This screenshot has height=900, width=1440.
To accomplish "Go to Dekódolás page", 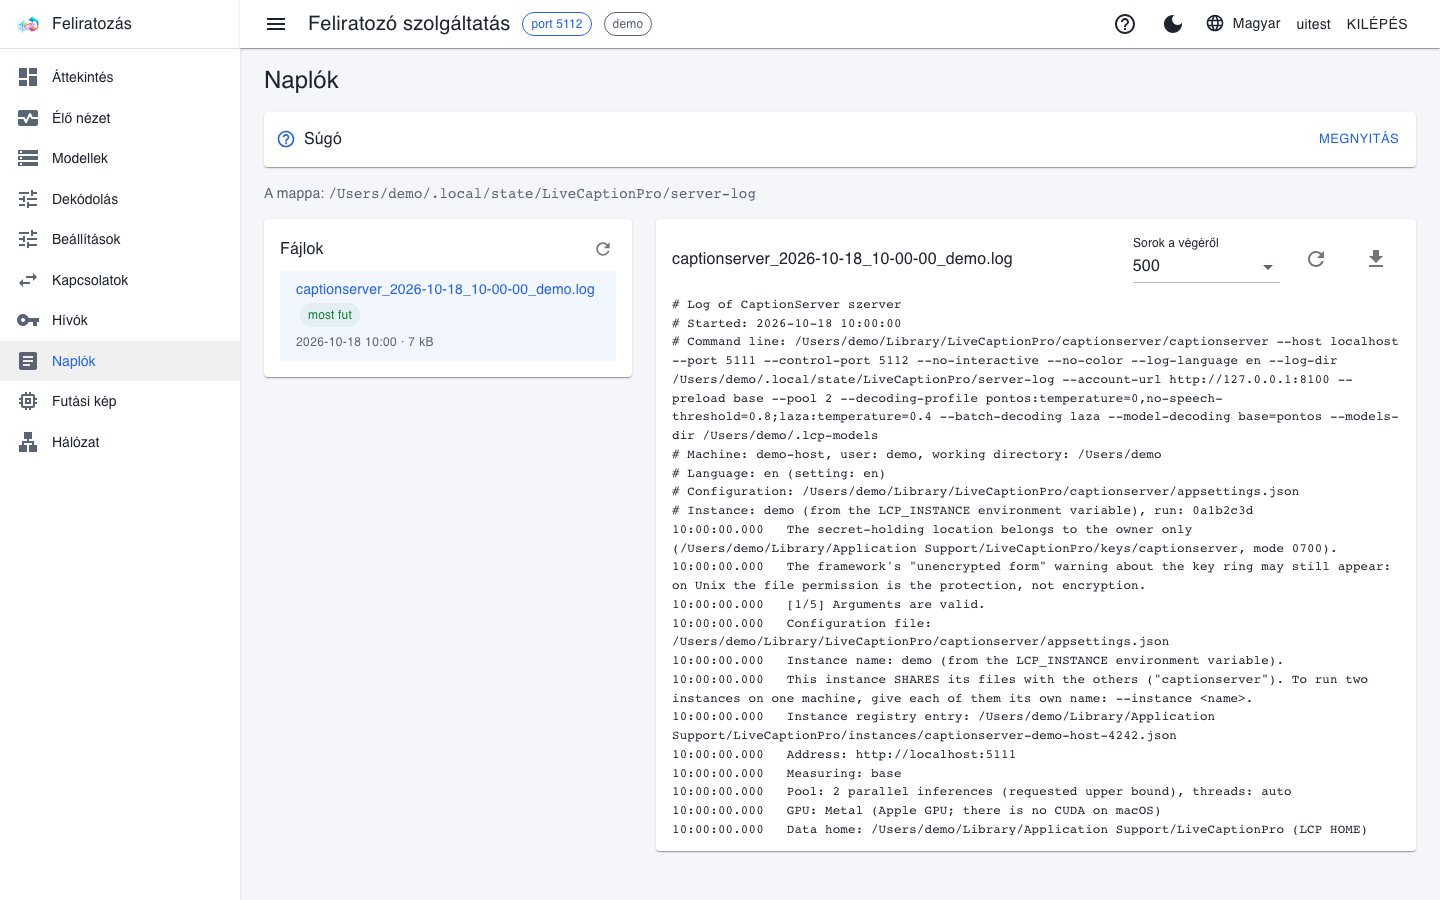I will (120, 199).
